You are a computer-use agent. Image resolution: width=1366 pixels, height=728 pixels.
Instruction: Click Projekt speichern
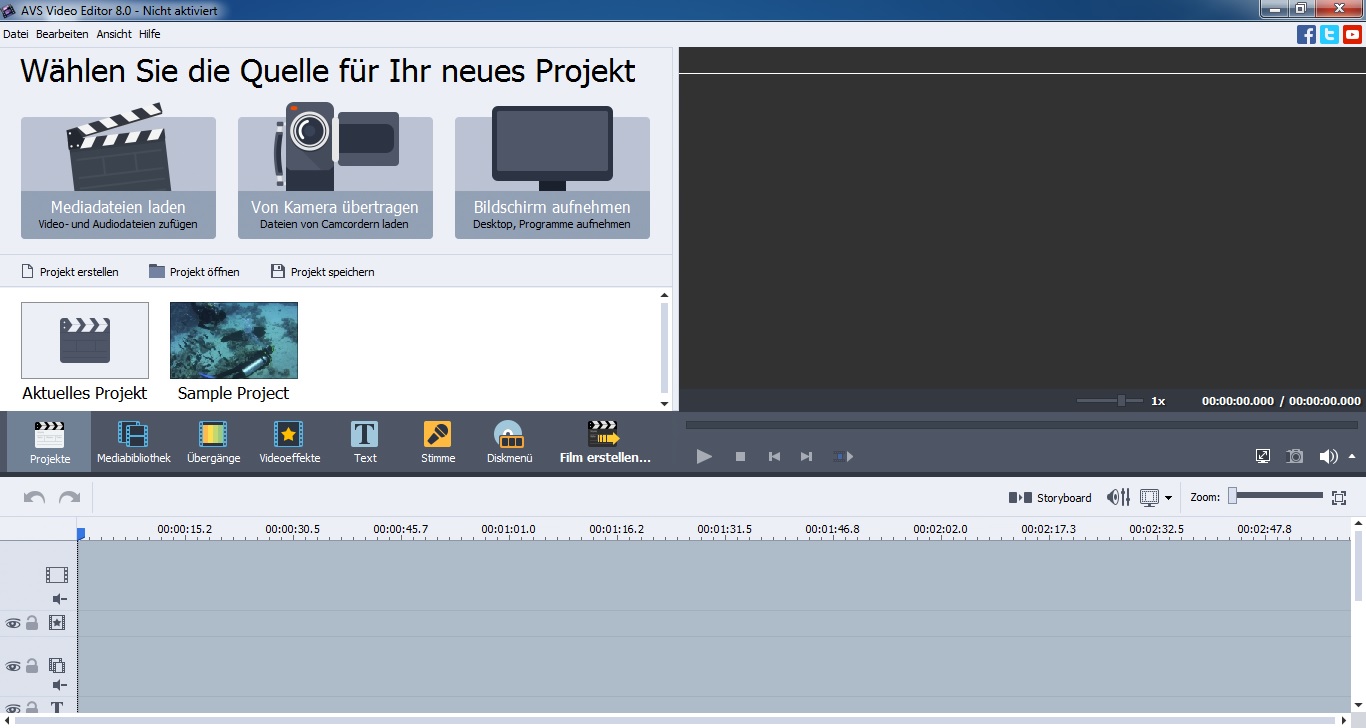323,272
